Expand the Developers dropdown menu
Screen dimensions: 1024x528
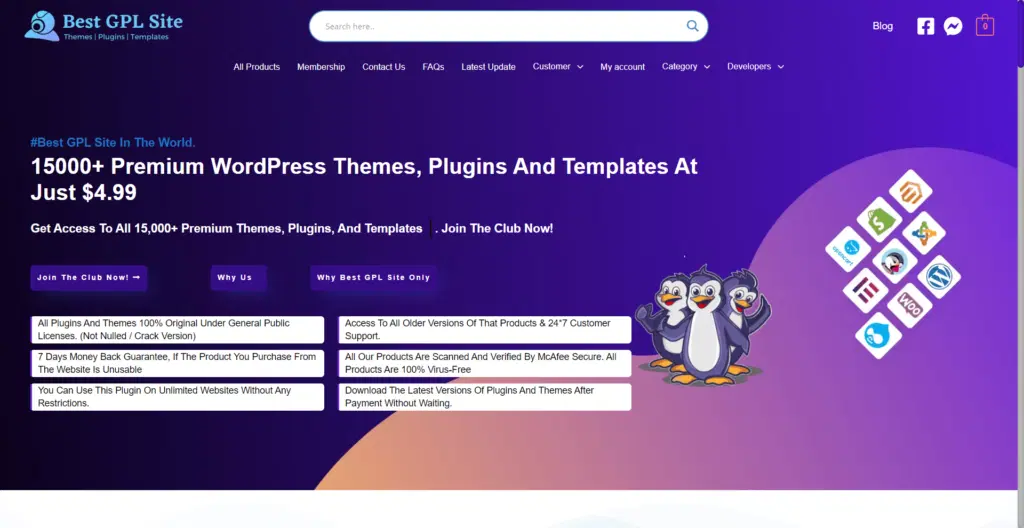(756, 67)
